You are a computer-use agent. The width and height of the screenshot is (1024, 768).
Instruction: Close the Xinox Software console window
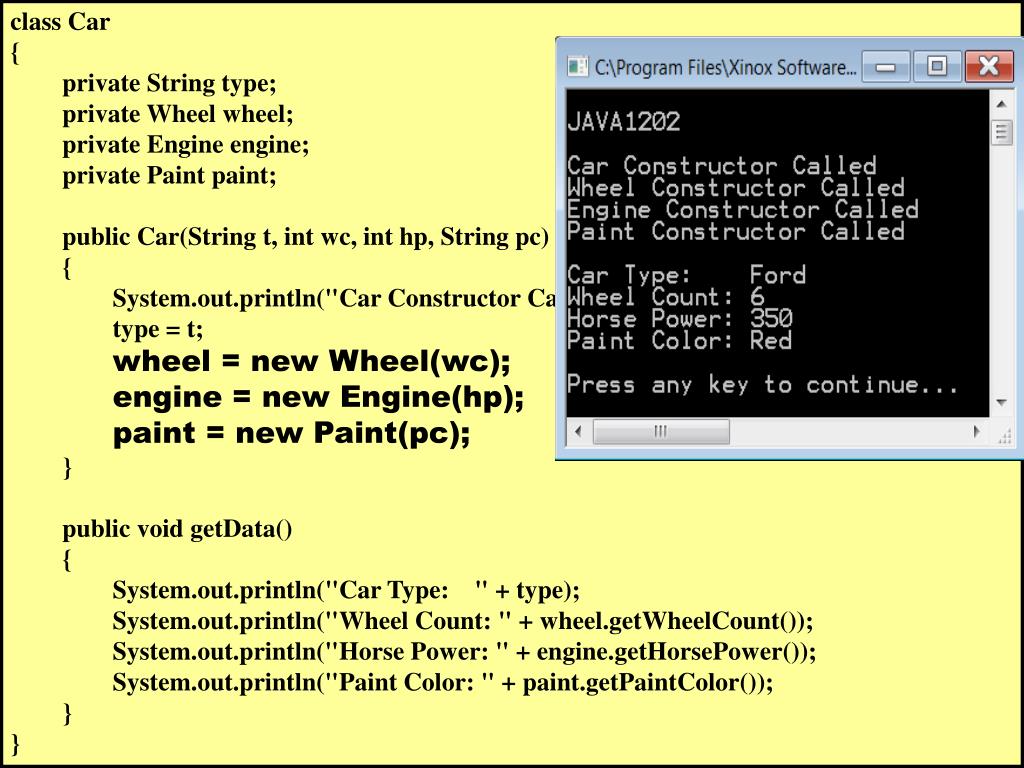point(989,67)
